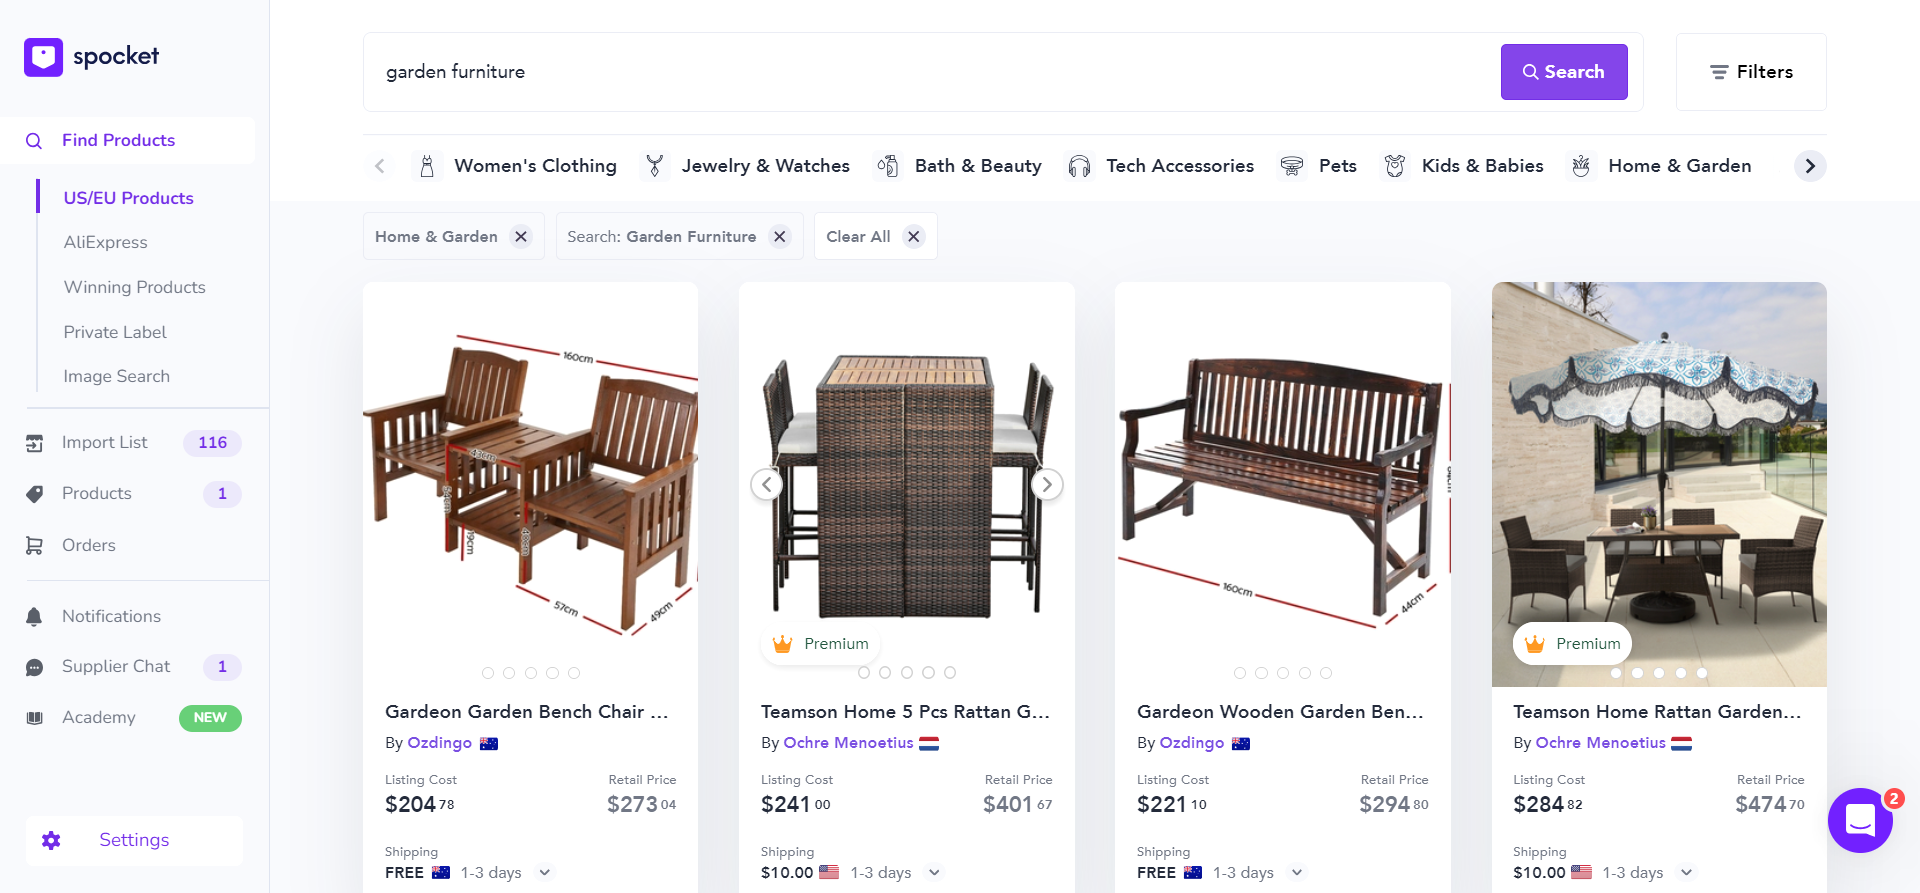Screen dimensions: 1920x893
Task: Select the third carousel dot on Gardeon Wooden Bench
Action: click(1283, 673)
